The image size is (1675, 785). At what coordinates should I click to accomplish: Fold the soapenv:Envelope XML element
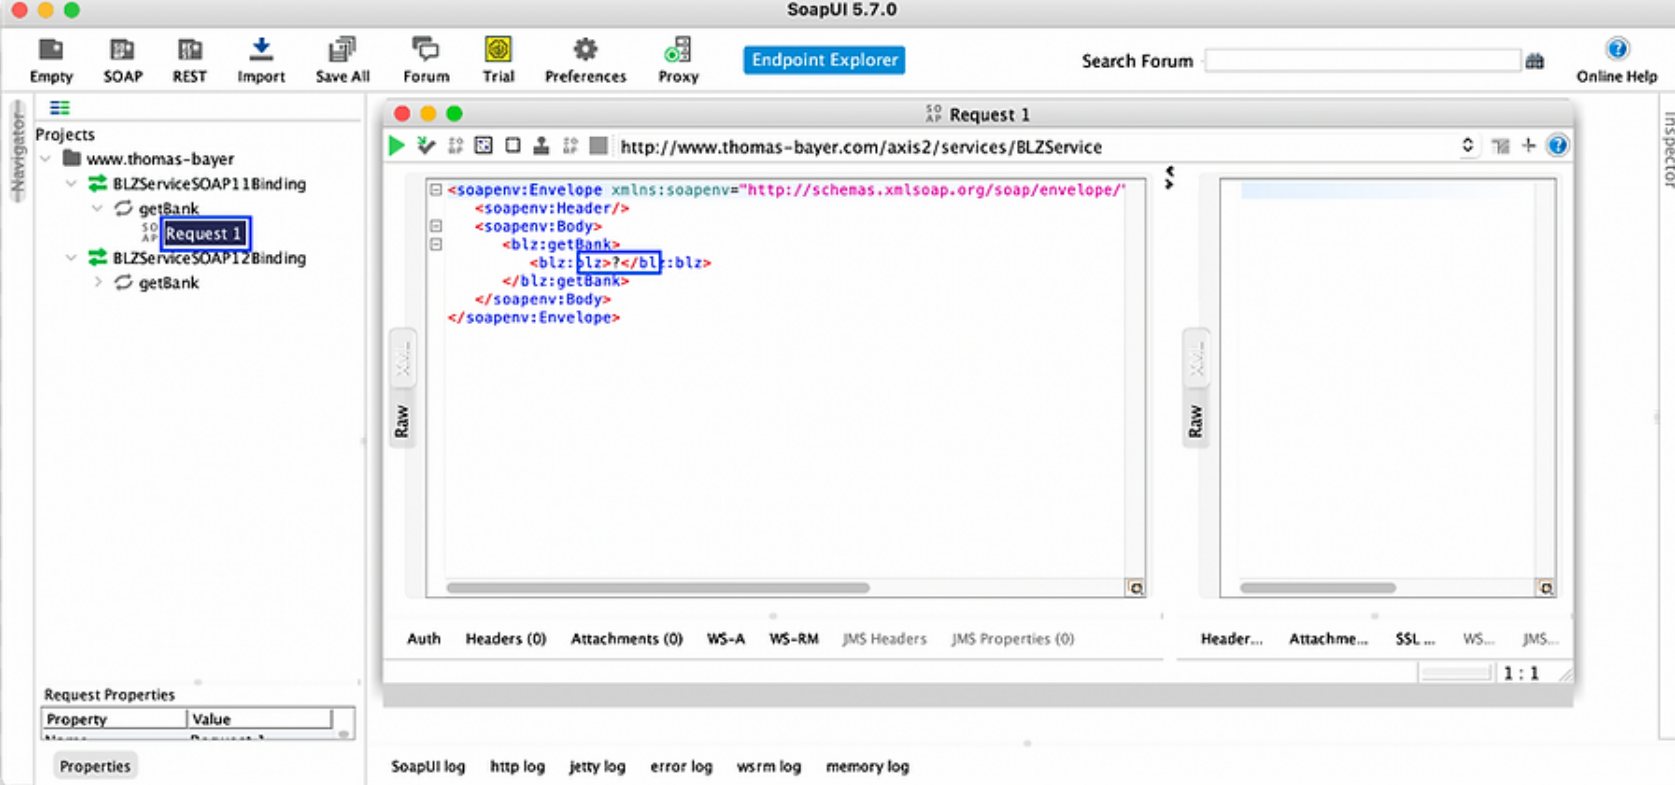click(x=436, y=189)
